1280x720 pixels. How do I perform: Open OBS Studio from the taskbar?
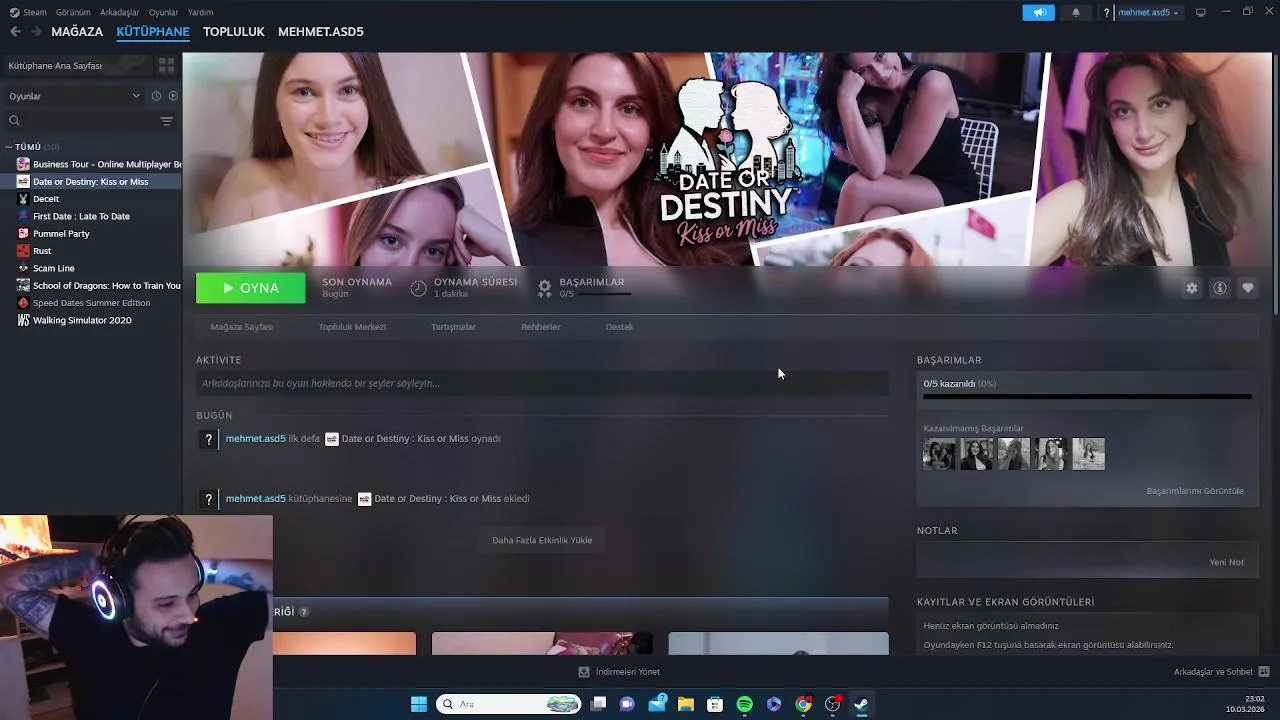pos(832,704)
